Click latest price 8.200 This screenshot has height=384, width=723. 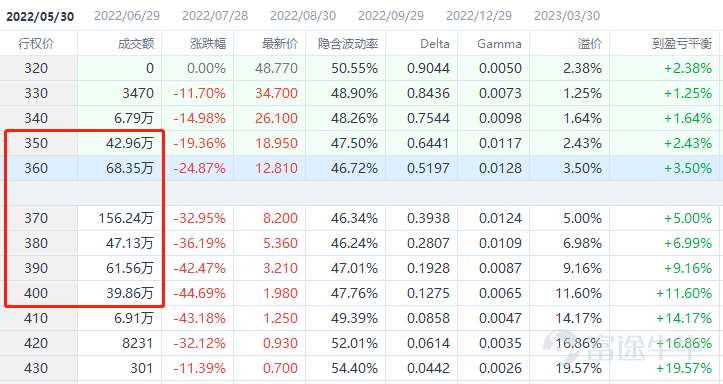click(280, 218)
